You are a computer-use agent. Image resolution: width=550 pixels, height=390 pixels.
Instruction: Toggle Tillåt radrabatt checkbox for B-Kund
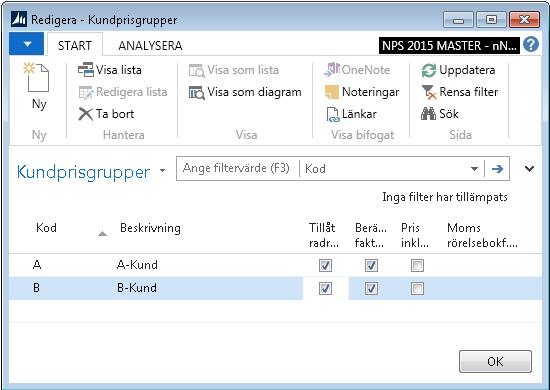325,288
